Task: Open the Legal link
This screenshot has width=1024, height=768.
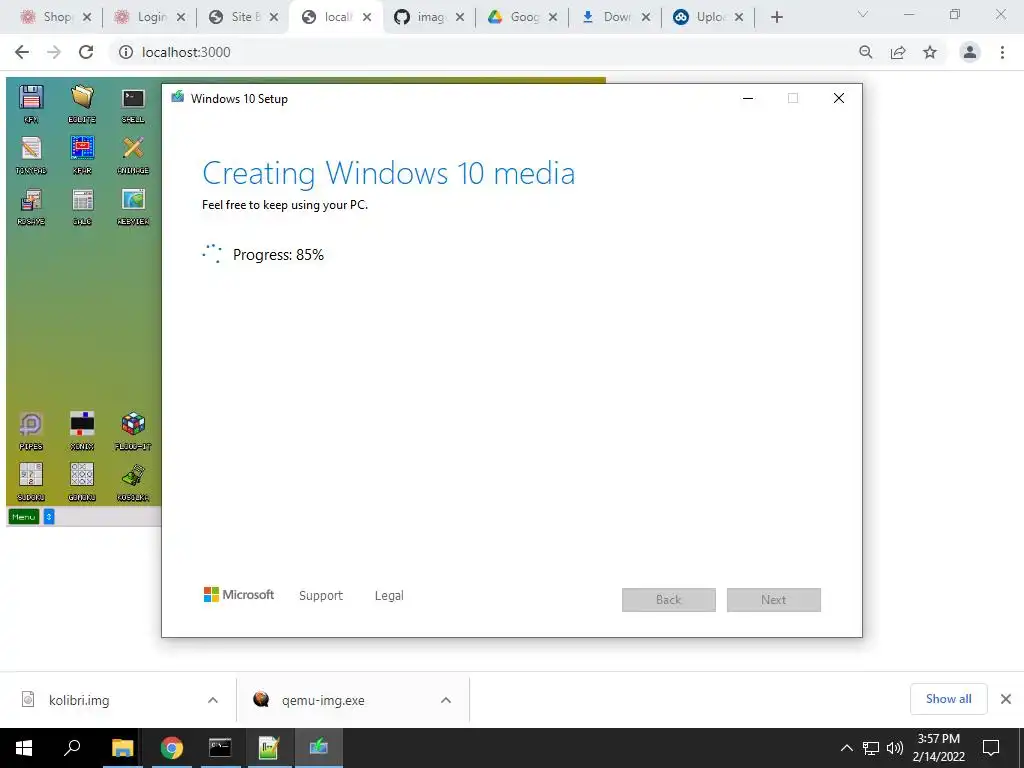Action: pos(389,595)
